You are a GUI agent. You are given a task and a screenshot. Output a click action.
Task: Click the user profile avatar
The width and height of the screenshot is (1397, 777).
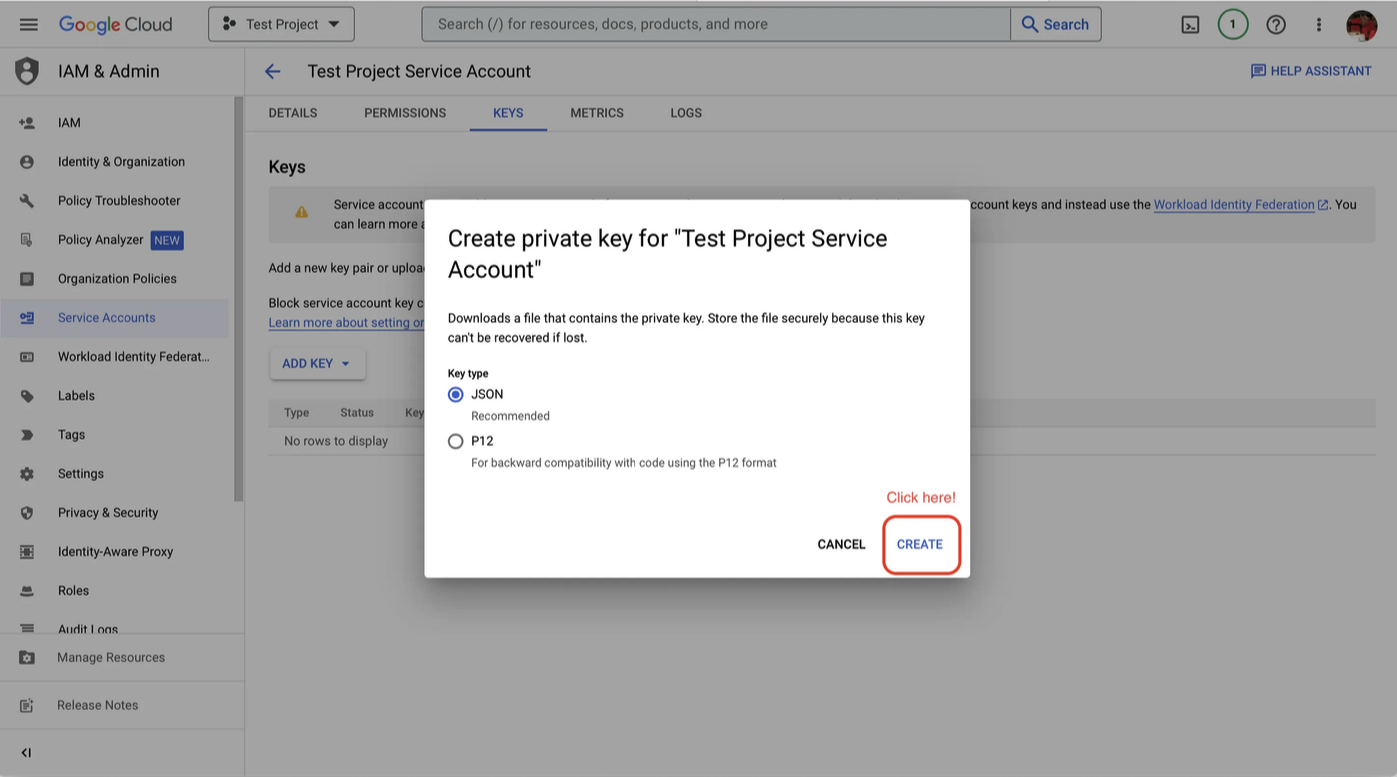coord(1362,25)
